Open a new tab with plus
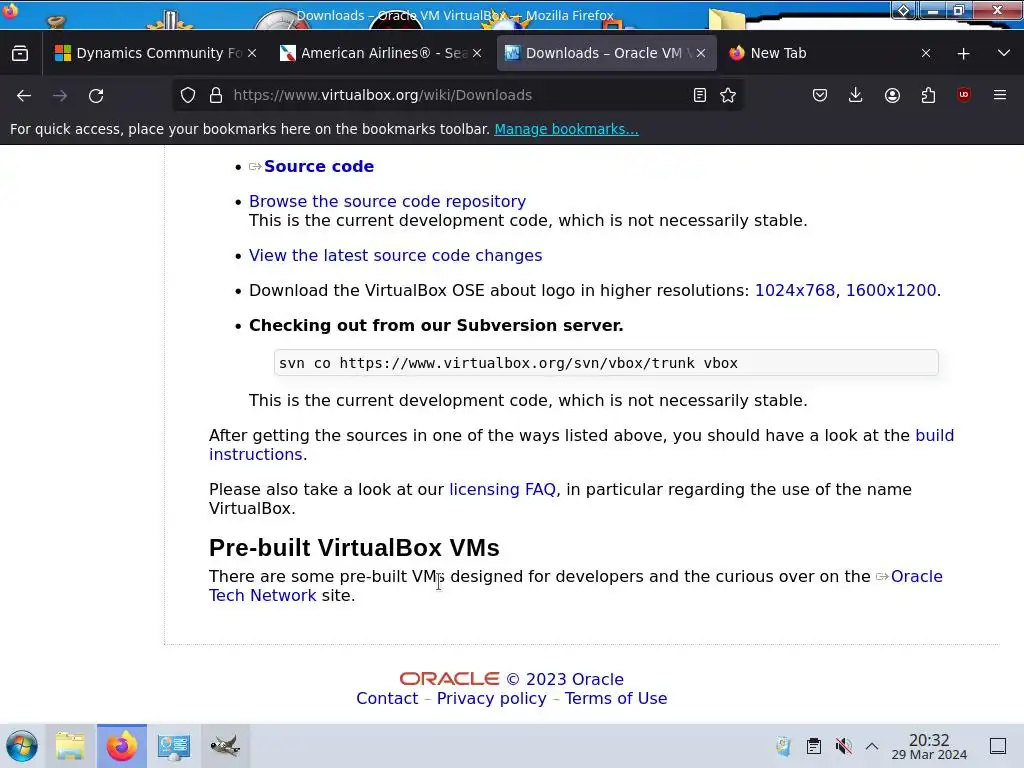The image size is (1024, 768). coord(963,54)
